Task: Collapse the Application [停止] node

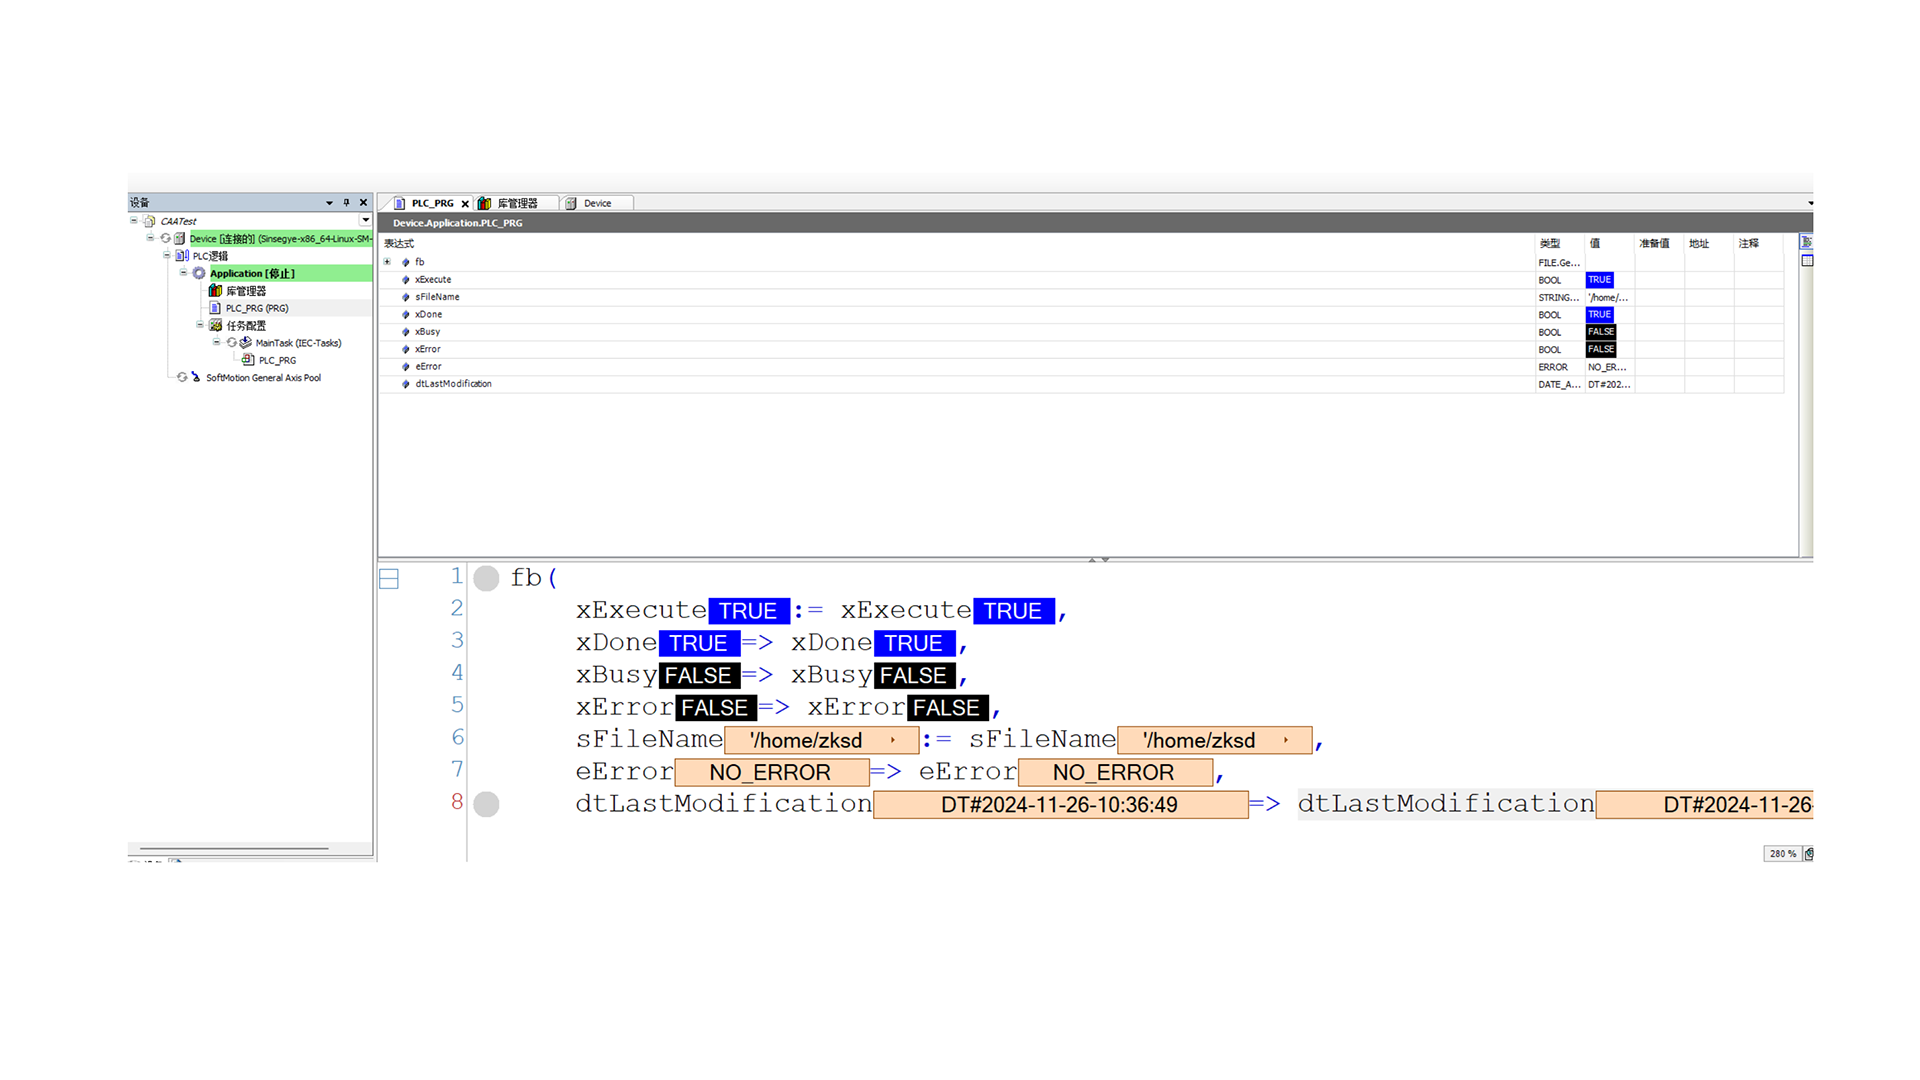Action: [x=183, y=273]
